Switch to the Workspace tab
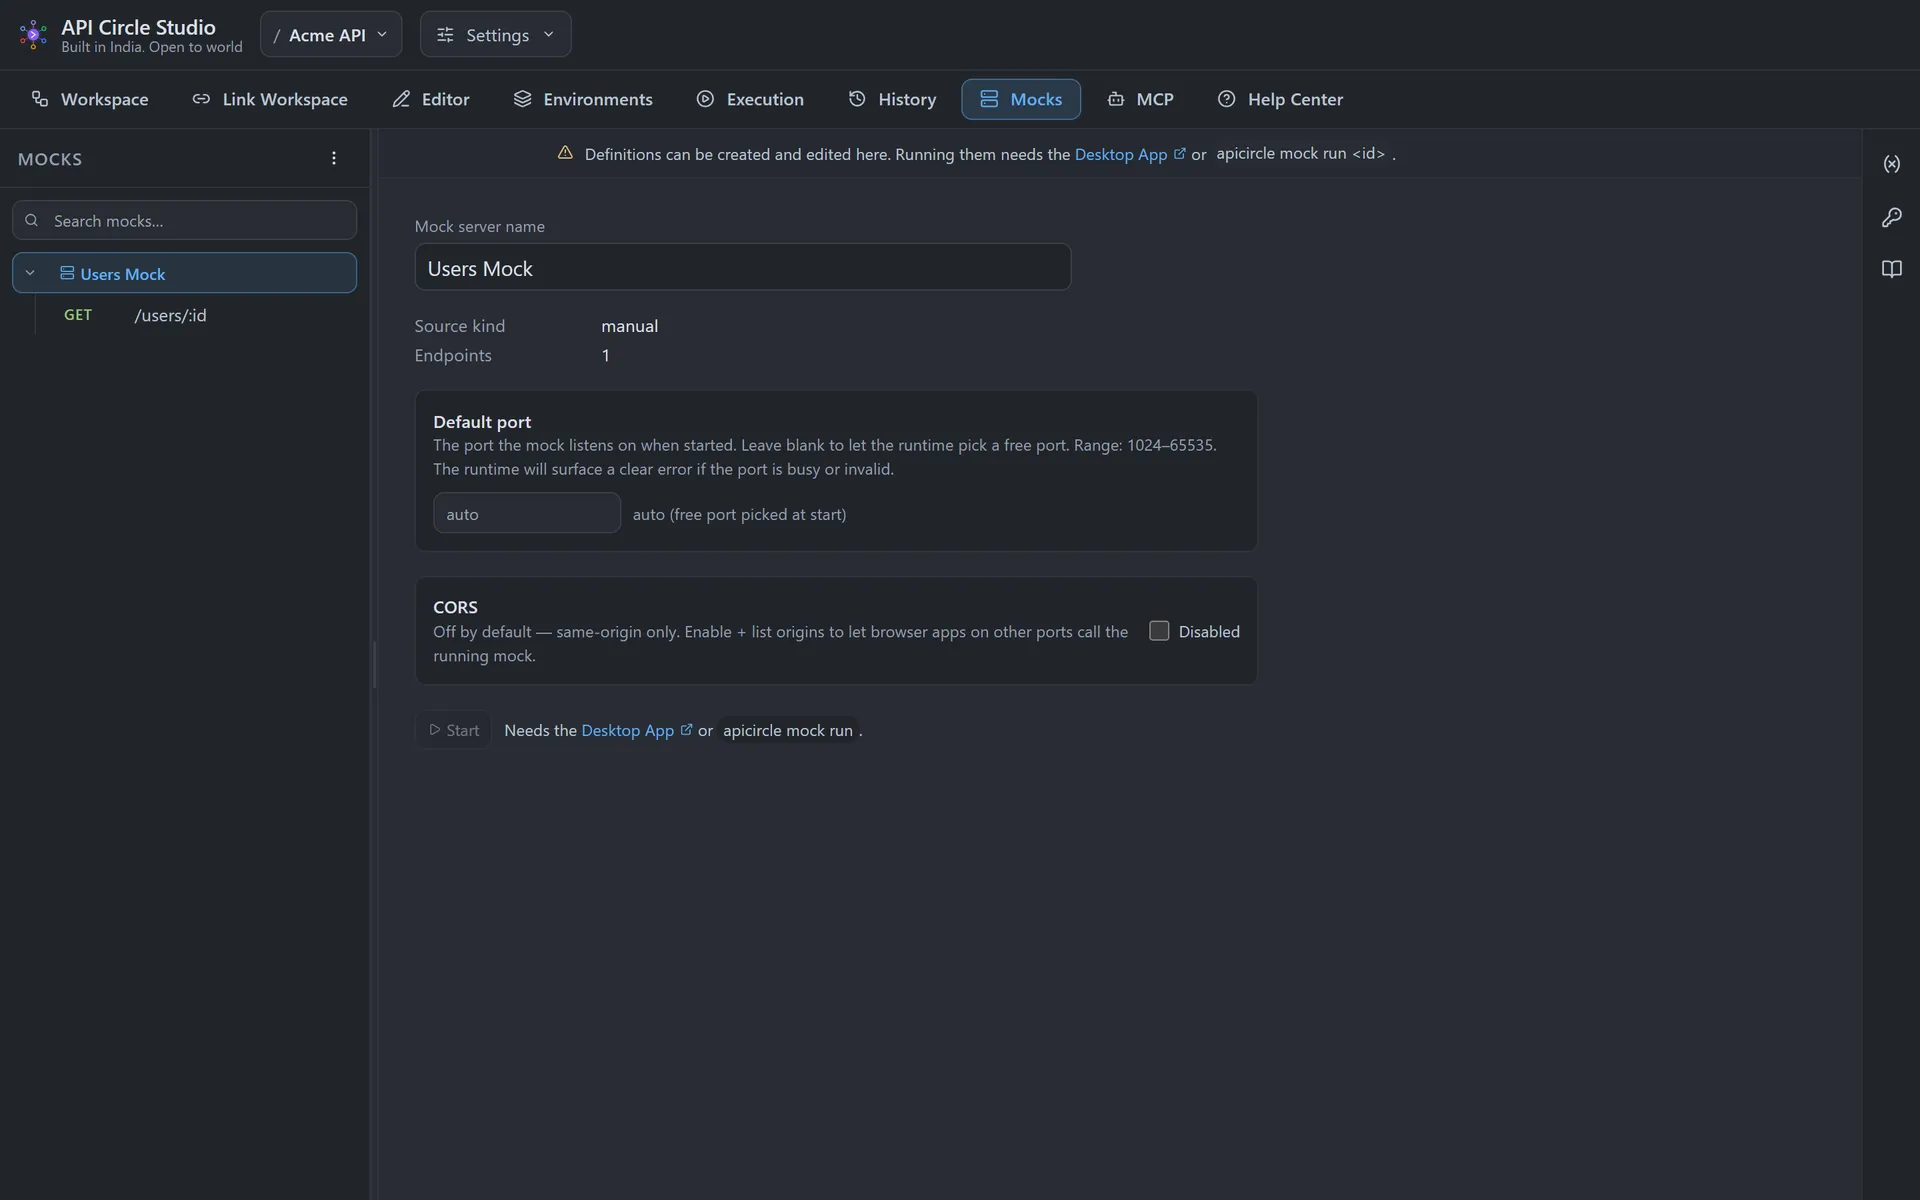This screenshot has height=1200, width=1920. click(89, 99)
